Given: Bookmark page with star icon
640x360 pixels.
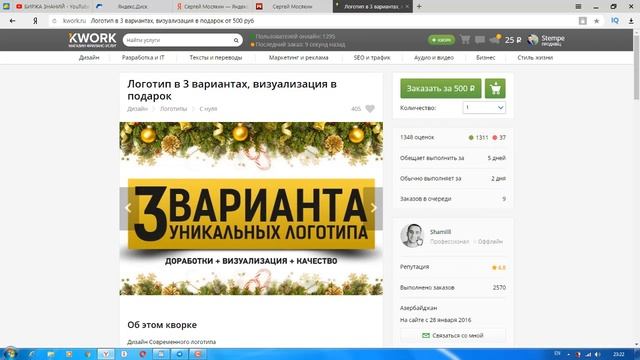Looking at the screenshot, I should coord(596,21).
